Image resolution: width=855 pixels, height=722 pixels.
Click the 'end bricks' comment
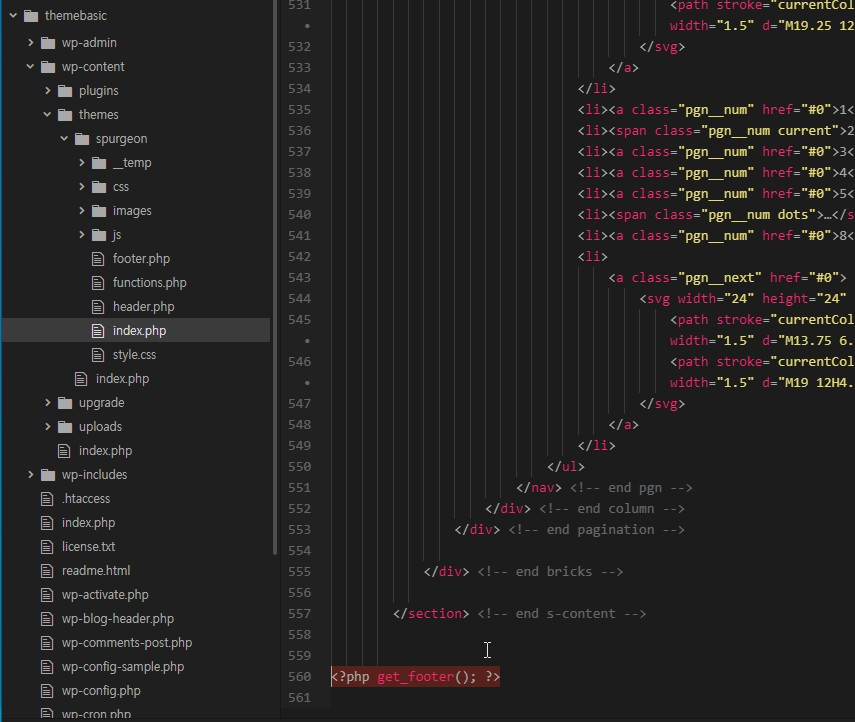click(x=550, y=571)
